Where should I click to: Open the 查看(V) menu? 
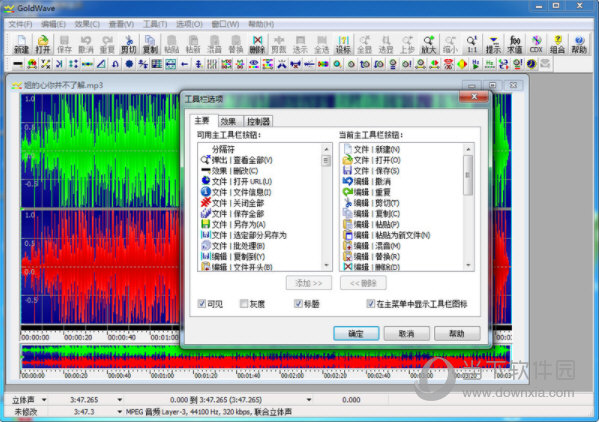(x=121, y=24)
